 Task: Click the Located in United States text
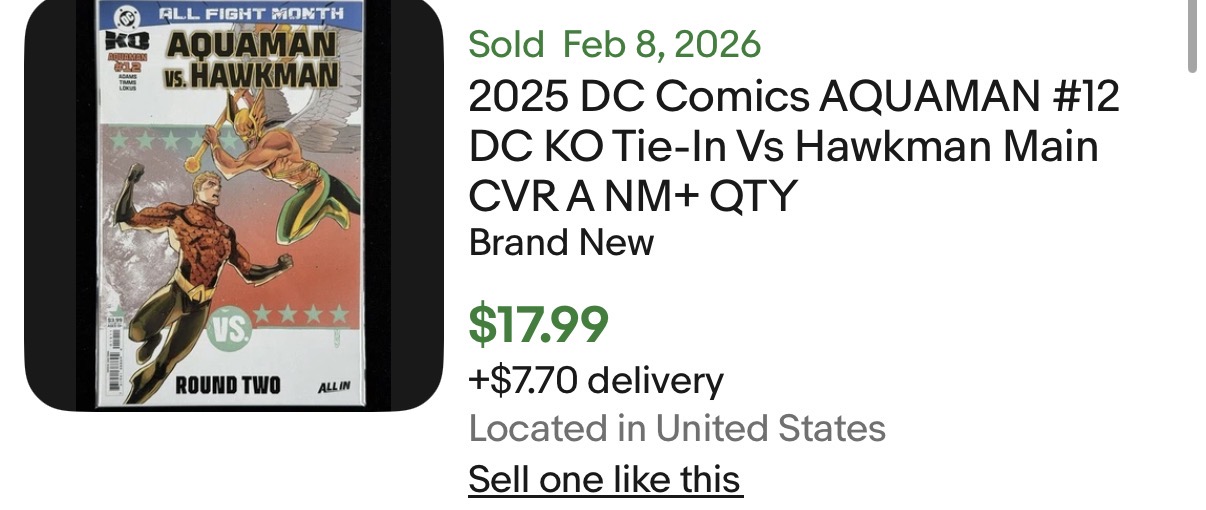click(x=677, y=428)
